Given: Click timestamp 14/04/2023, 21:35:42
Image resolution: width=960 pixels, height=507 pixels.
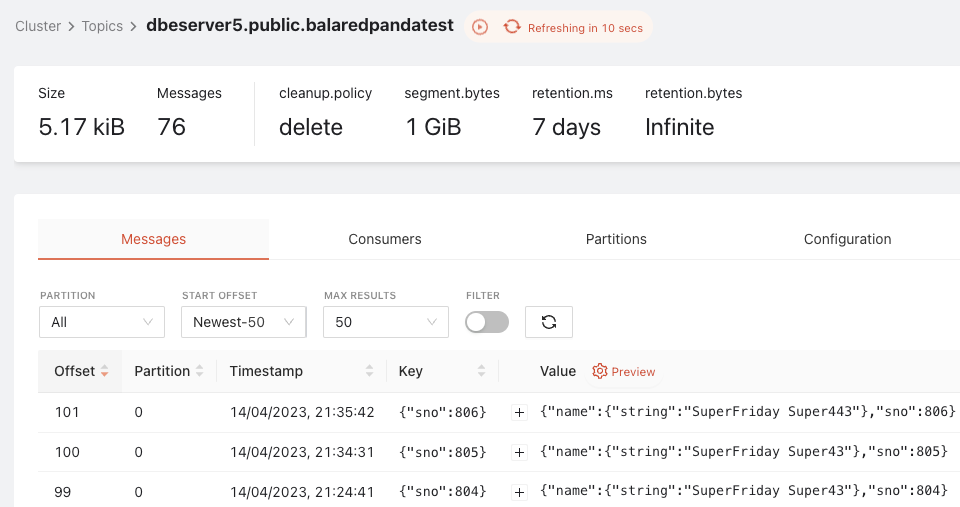Looking at the screenshot, I should 302,412.
